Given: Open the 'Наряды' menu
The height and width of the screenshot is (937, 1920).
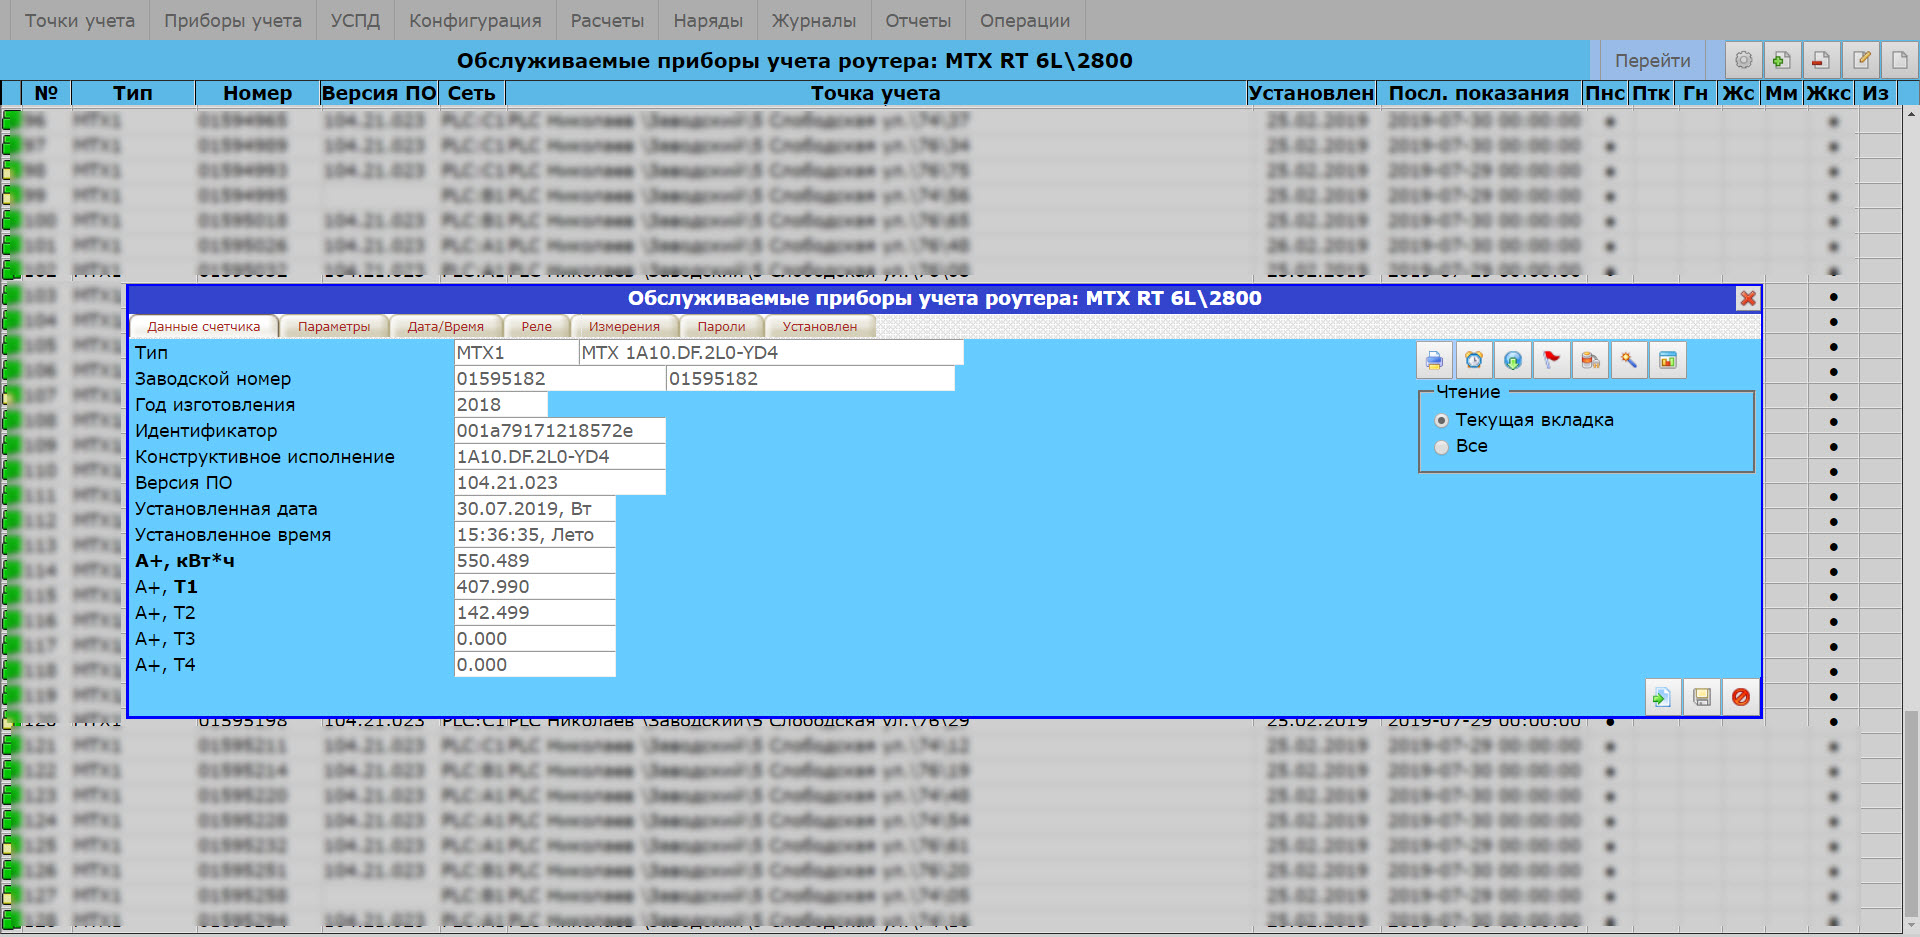Looking at the screenshot, I should [708, 20].
